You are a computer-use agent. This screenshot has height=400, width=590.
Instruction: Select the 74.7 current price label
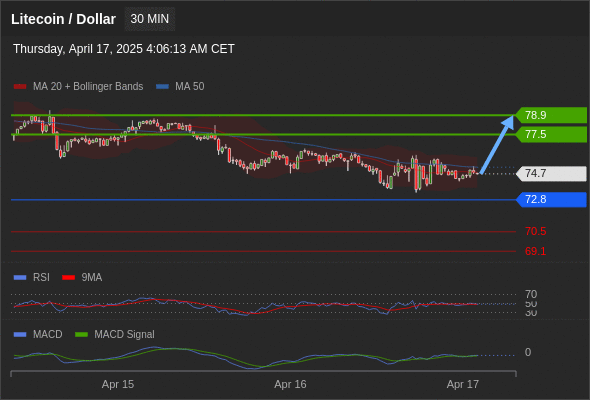[x=551, y=173]
